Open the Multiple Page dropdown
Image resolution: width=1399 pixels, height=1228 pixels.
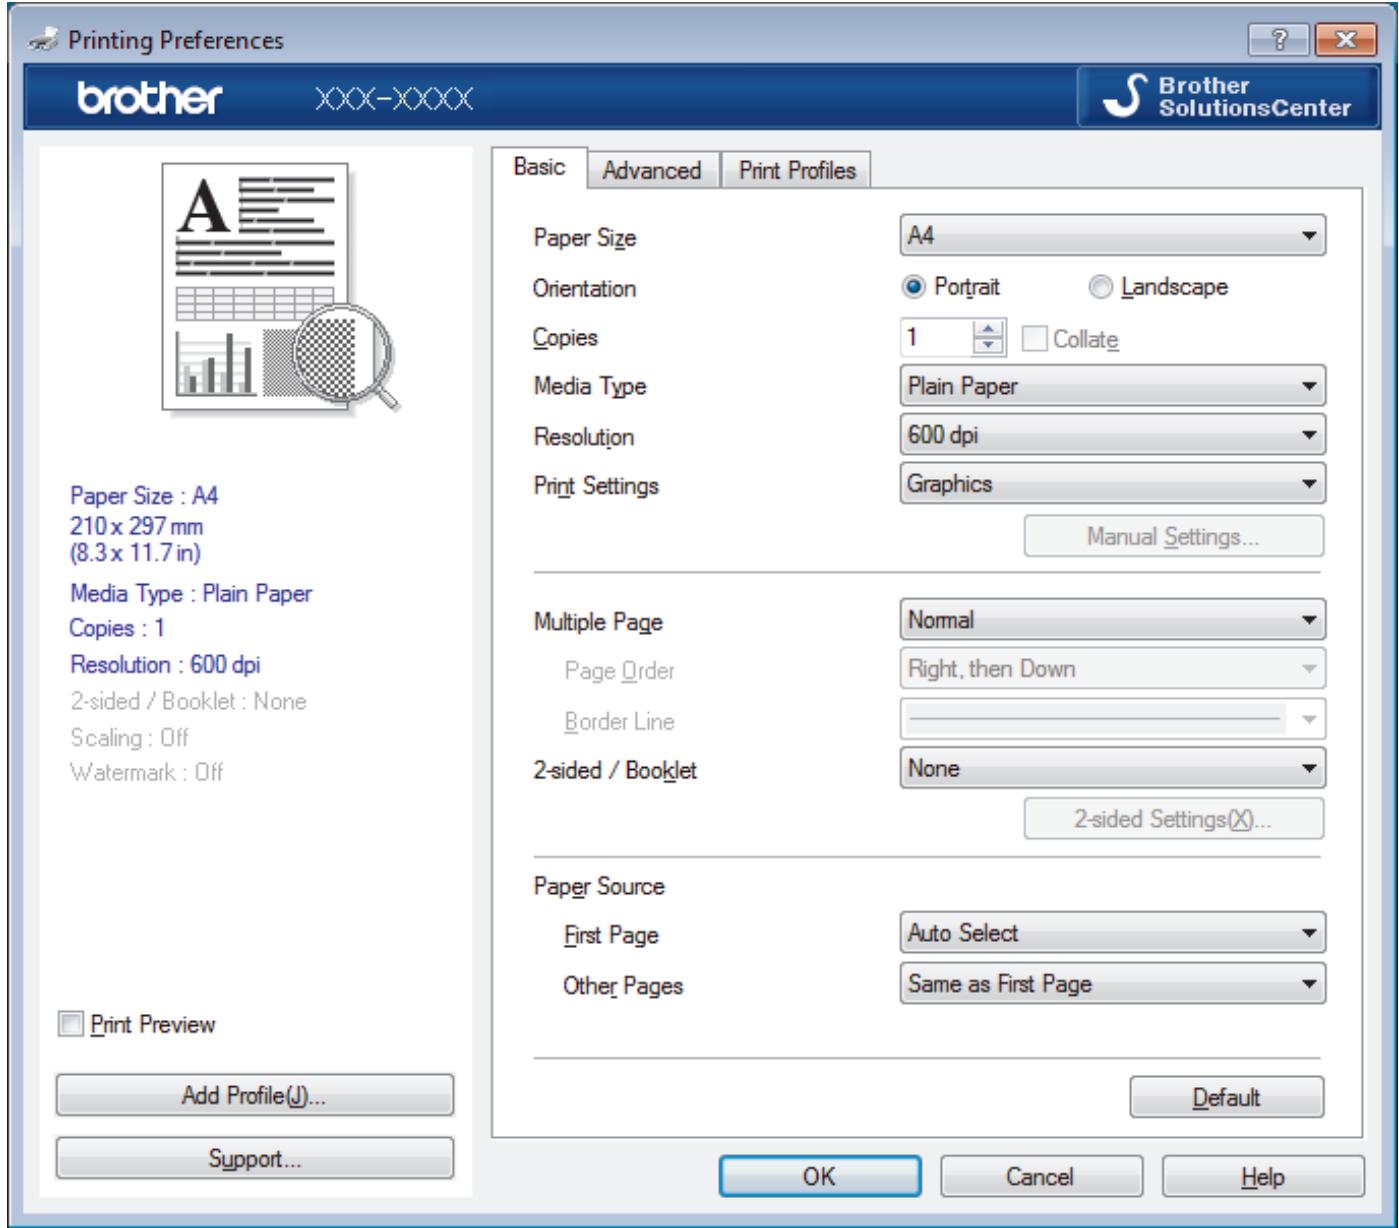tap(1113, 620)
